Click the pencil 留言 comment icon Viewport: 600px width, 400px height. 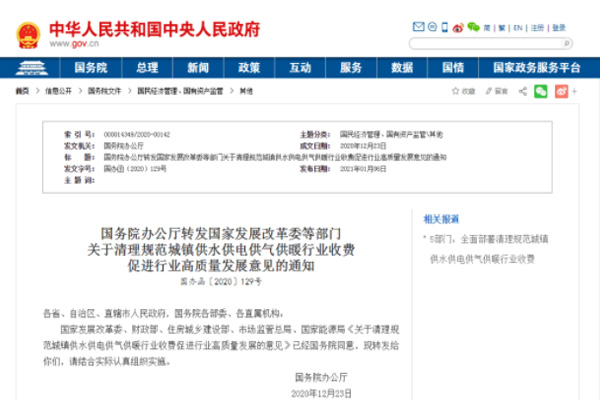pos(496,91)
